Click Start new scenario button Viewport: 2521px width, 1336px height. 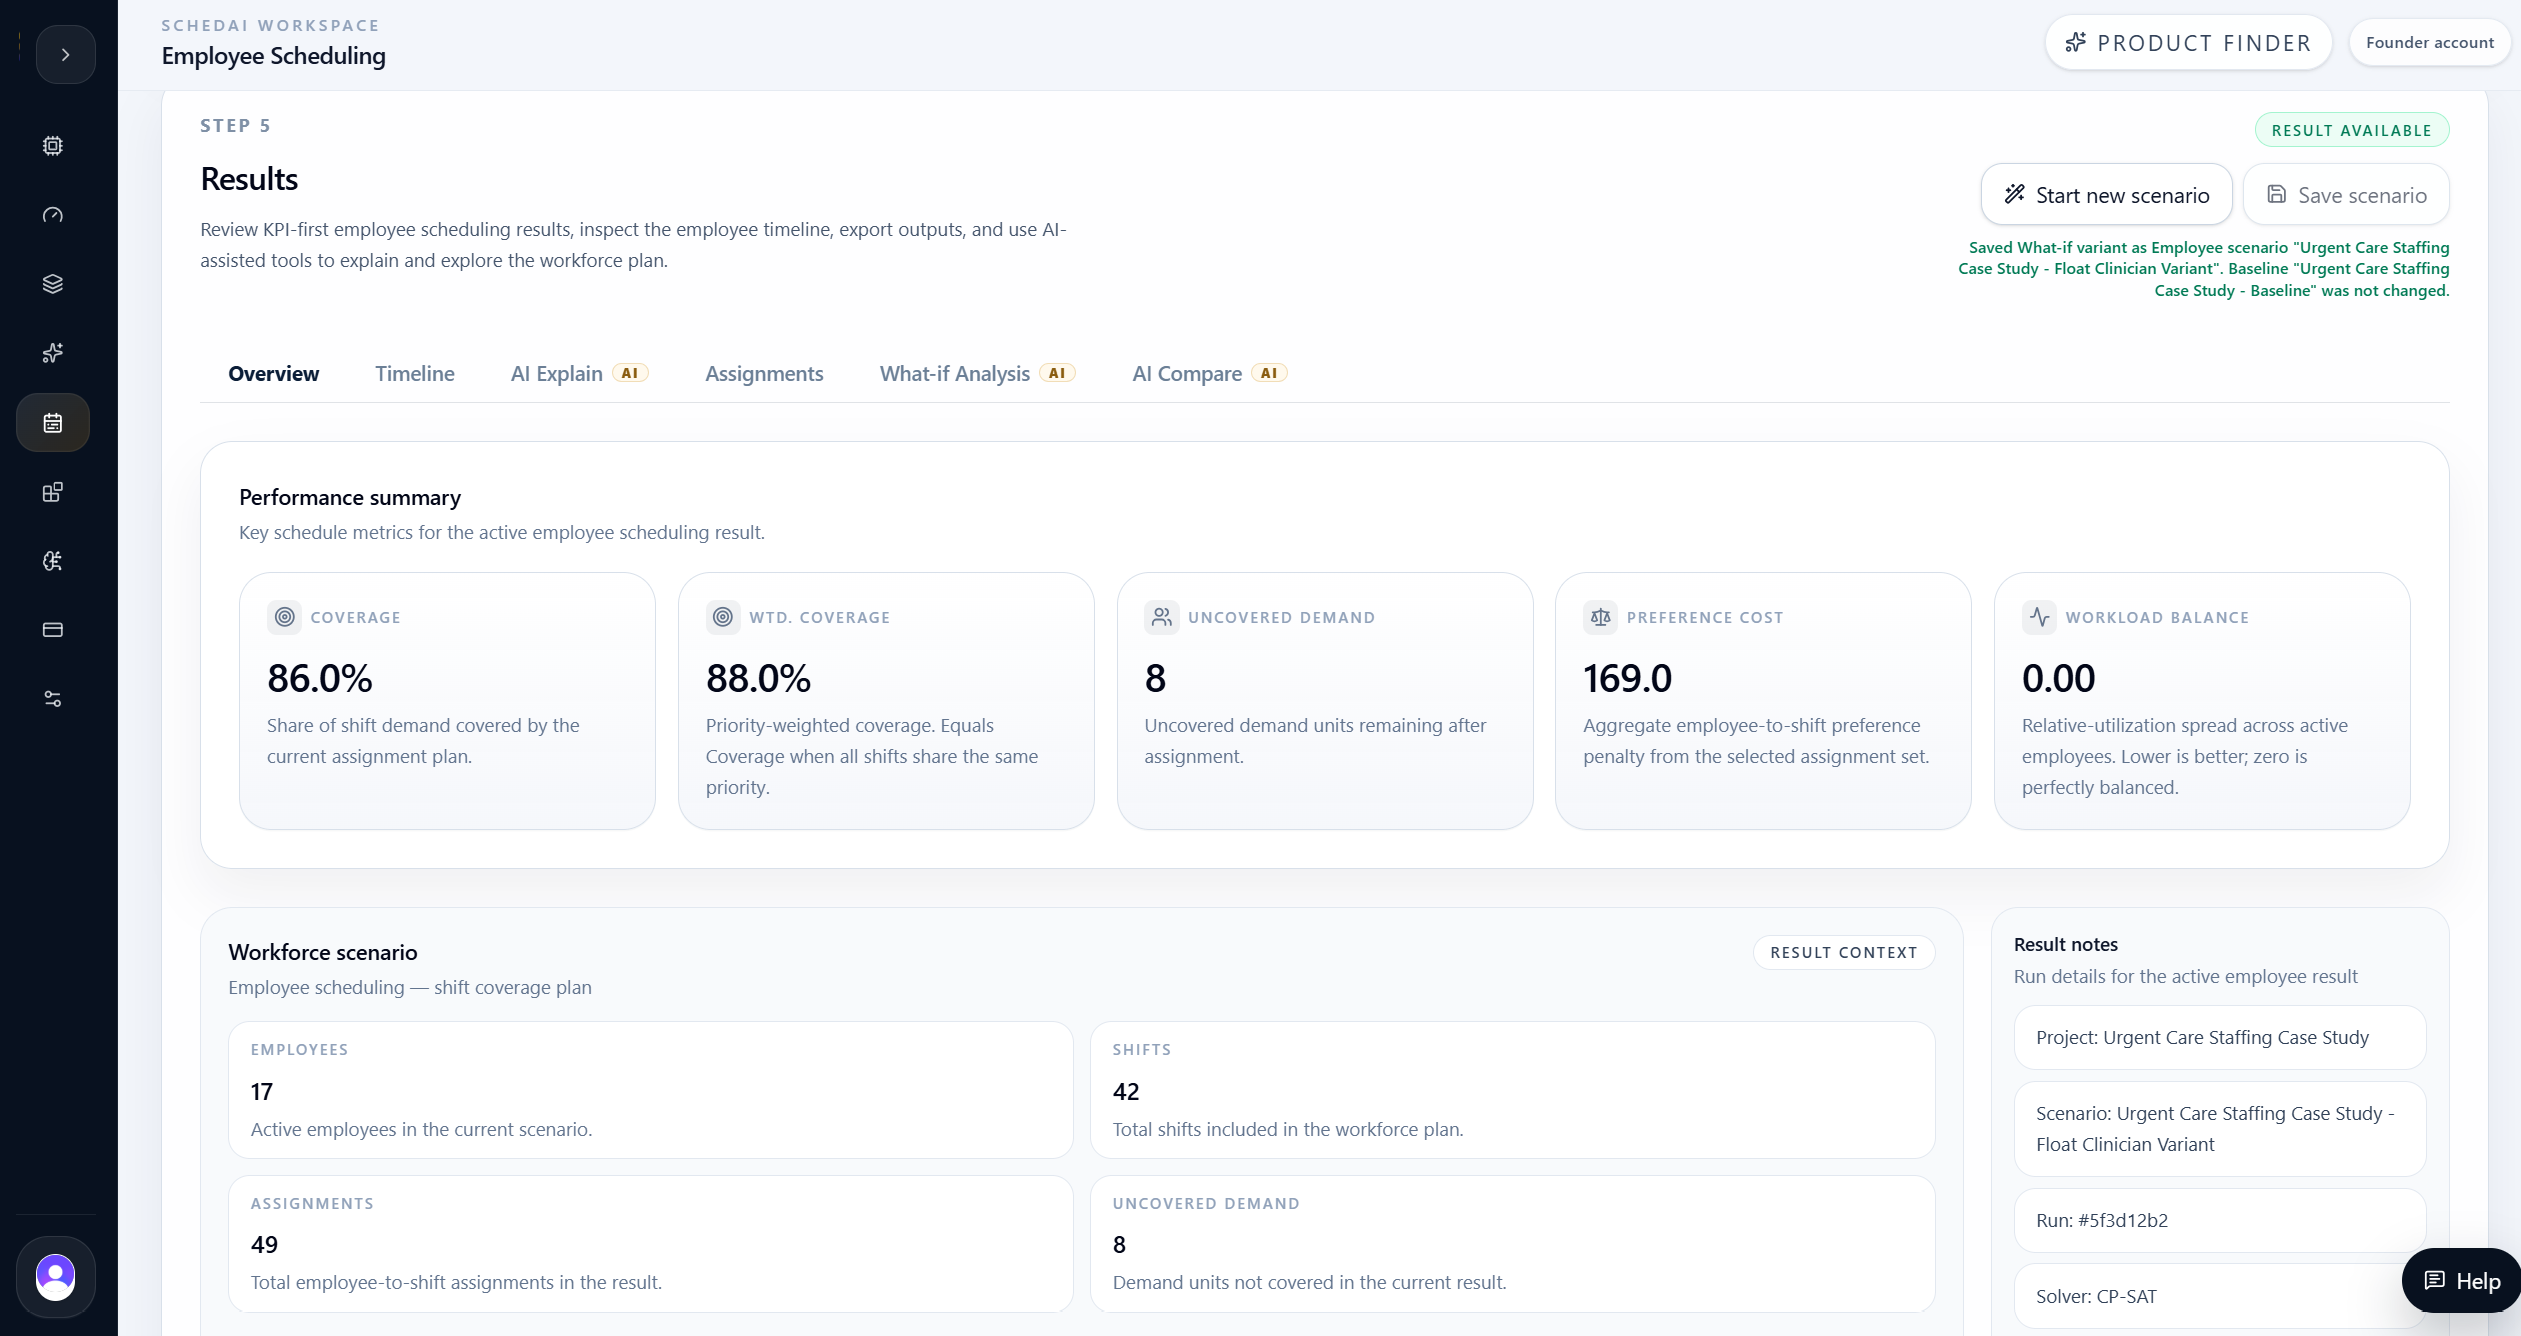pyautogui.click(x=2106, y=195)
